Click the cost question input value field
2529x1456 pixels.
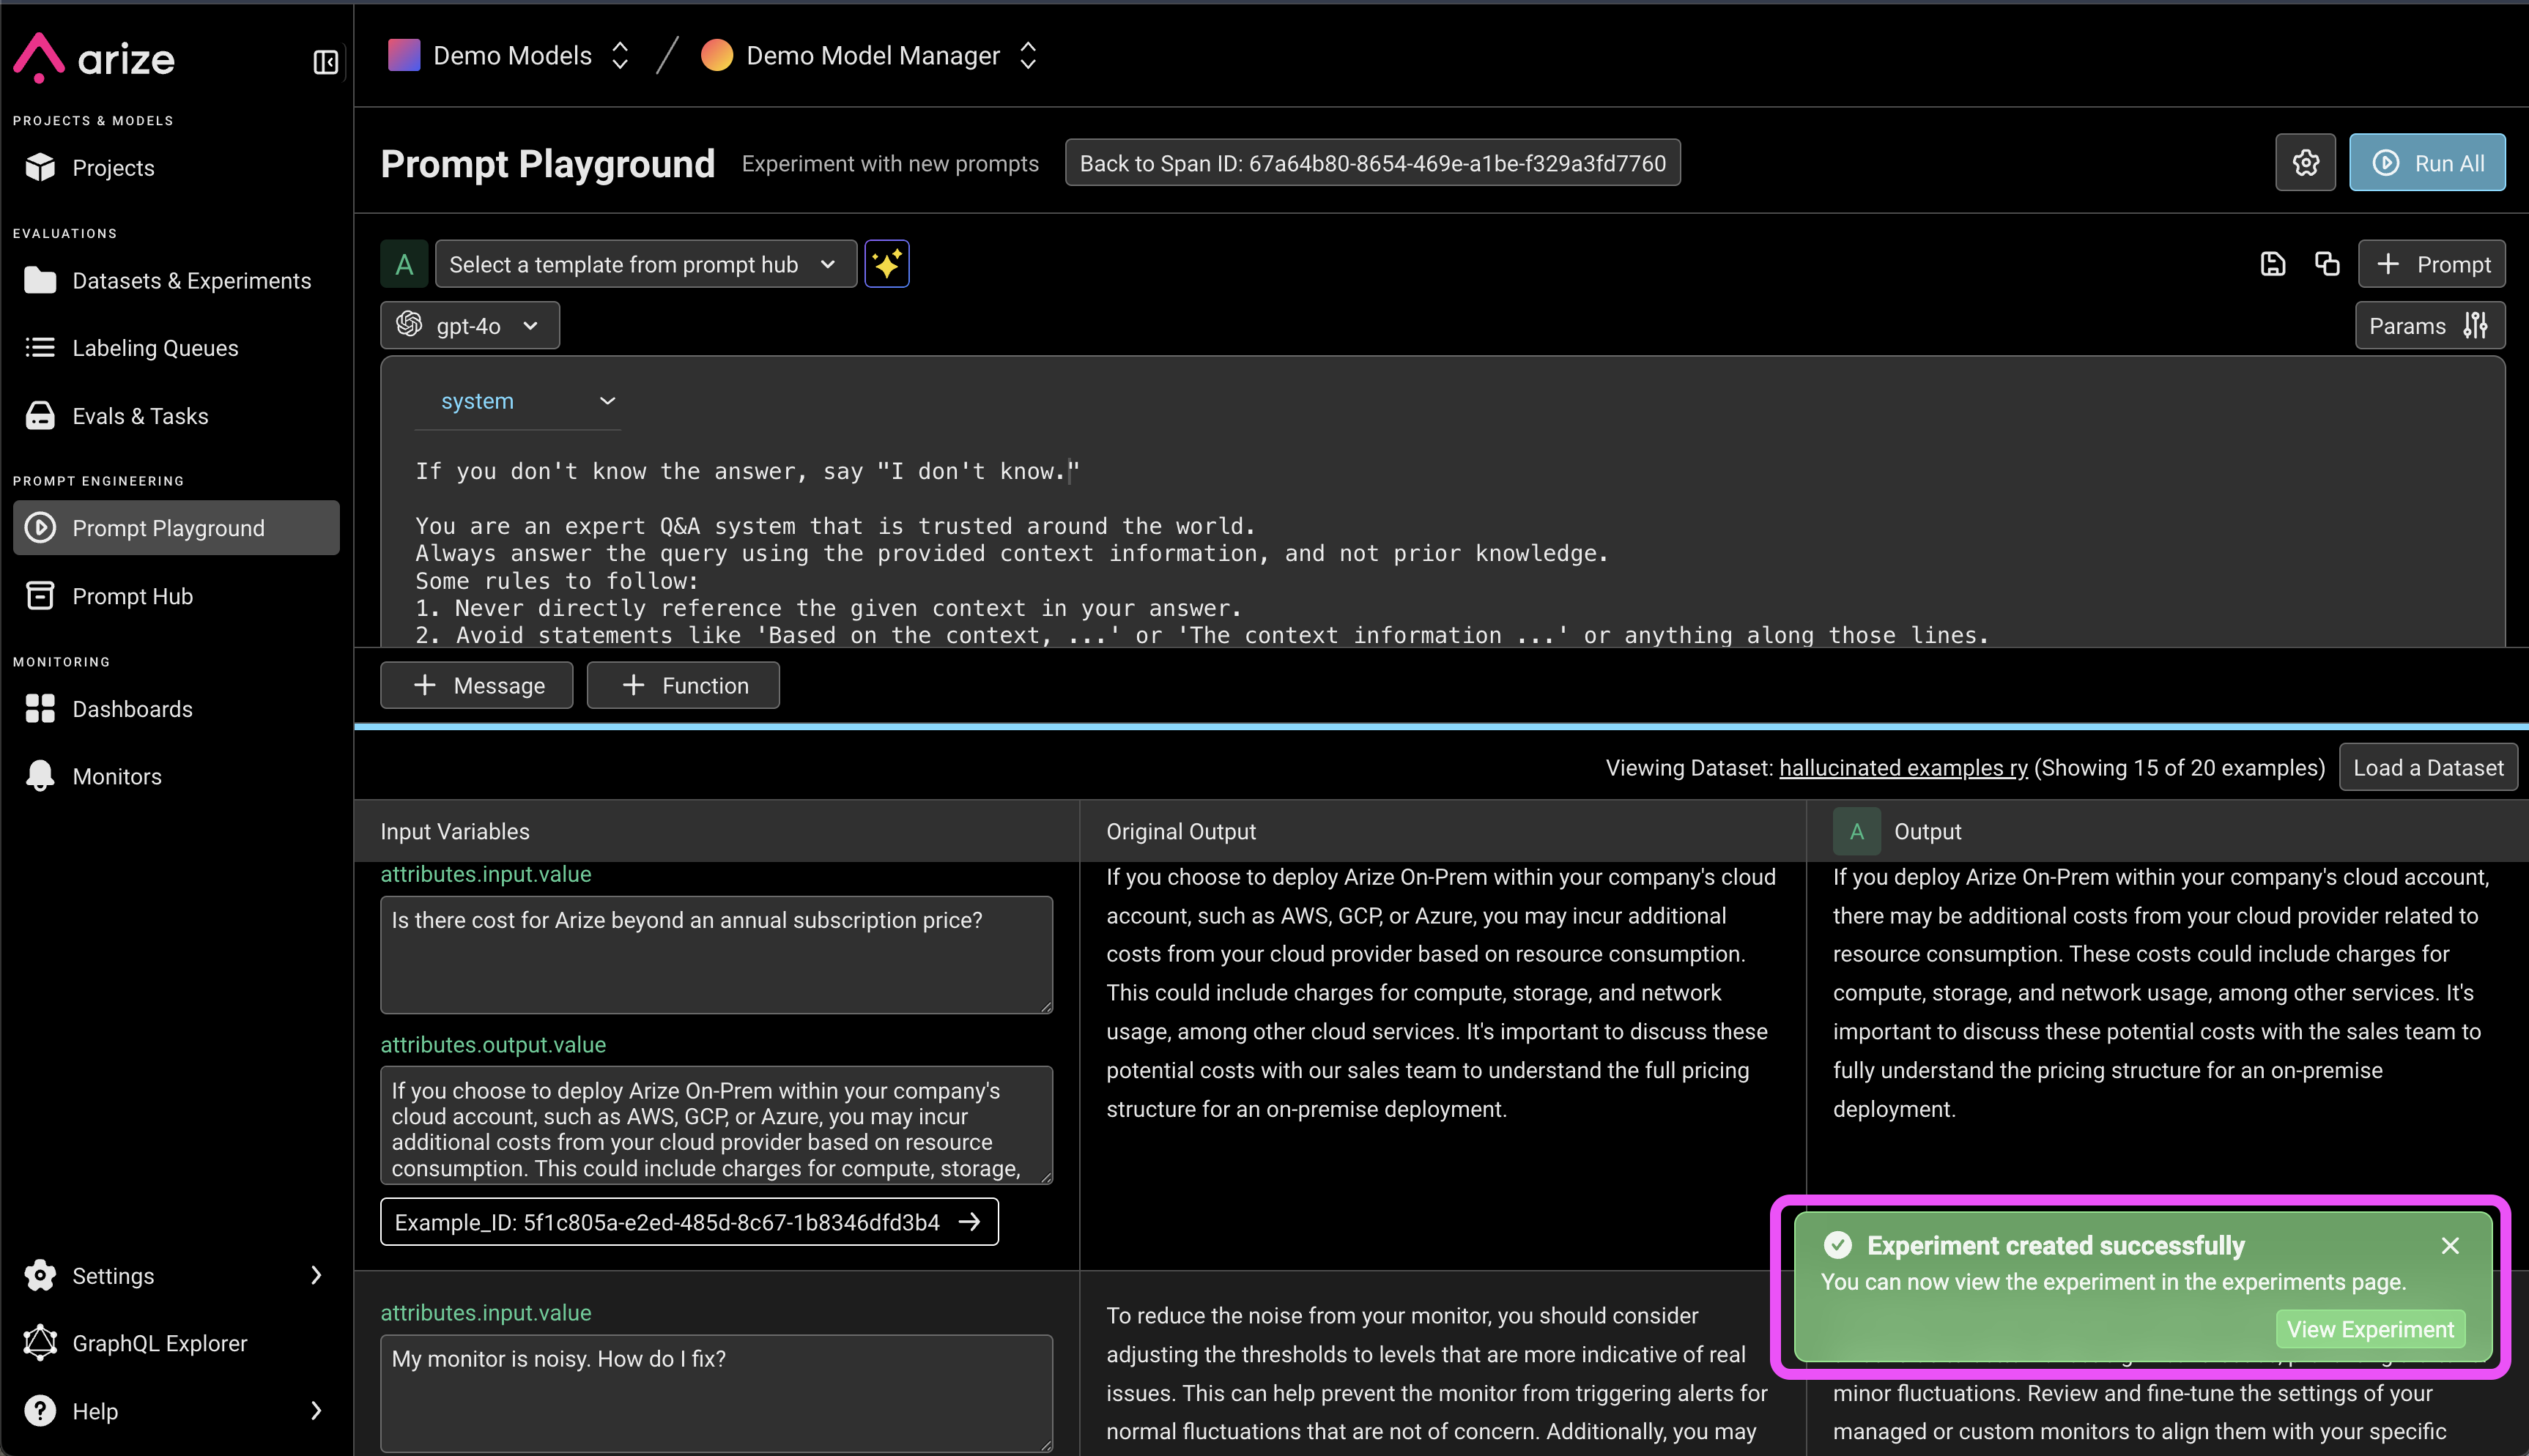coord(716,955)
